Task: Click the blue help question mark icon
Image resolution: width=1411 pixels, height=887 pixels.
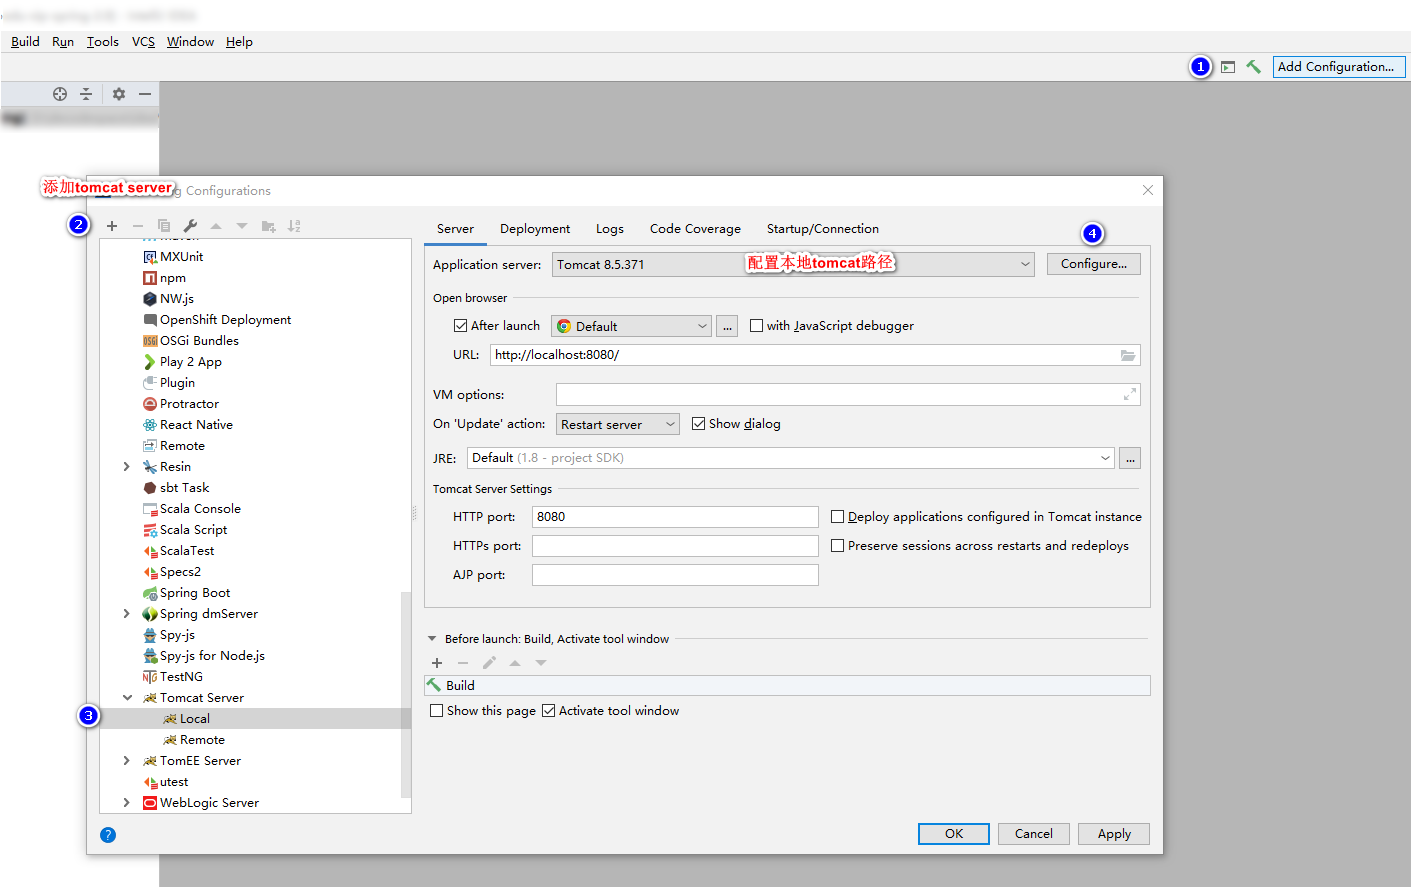Action: (108, 835)
